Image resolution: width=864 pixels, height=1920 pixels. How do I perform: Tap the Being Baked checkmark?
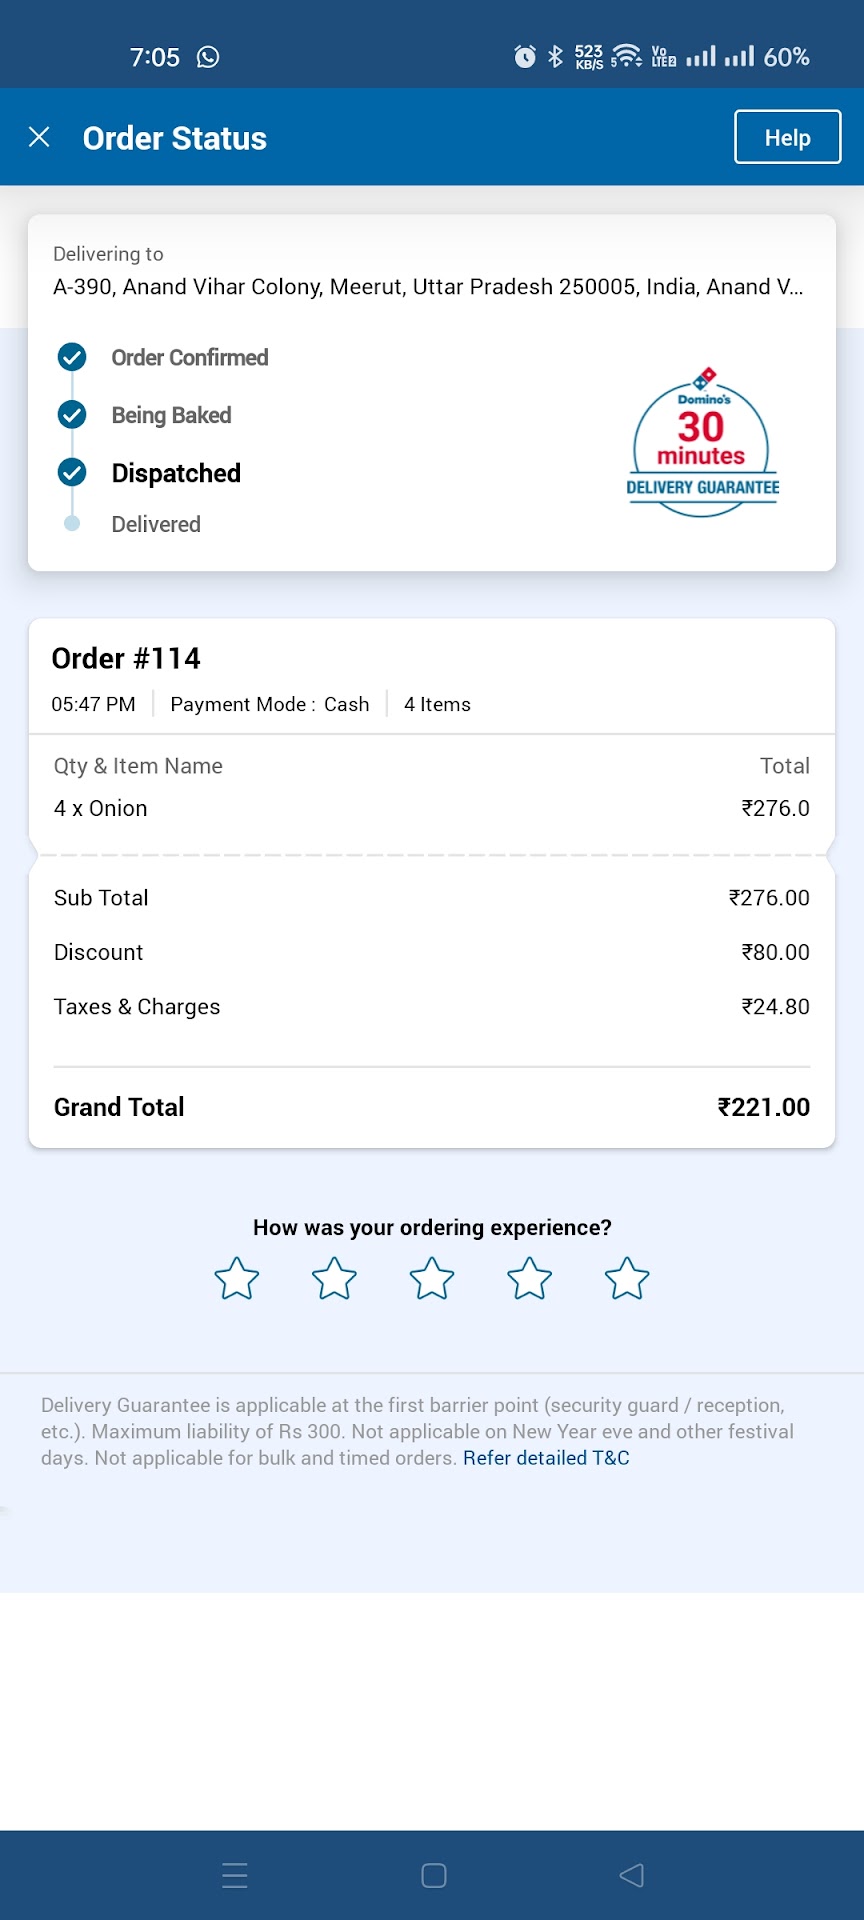[x=72, y=414]
